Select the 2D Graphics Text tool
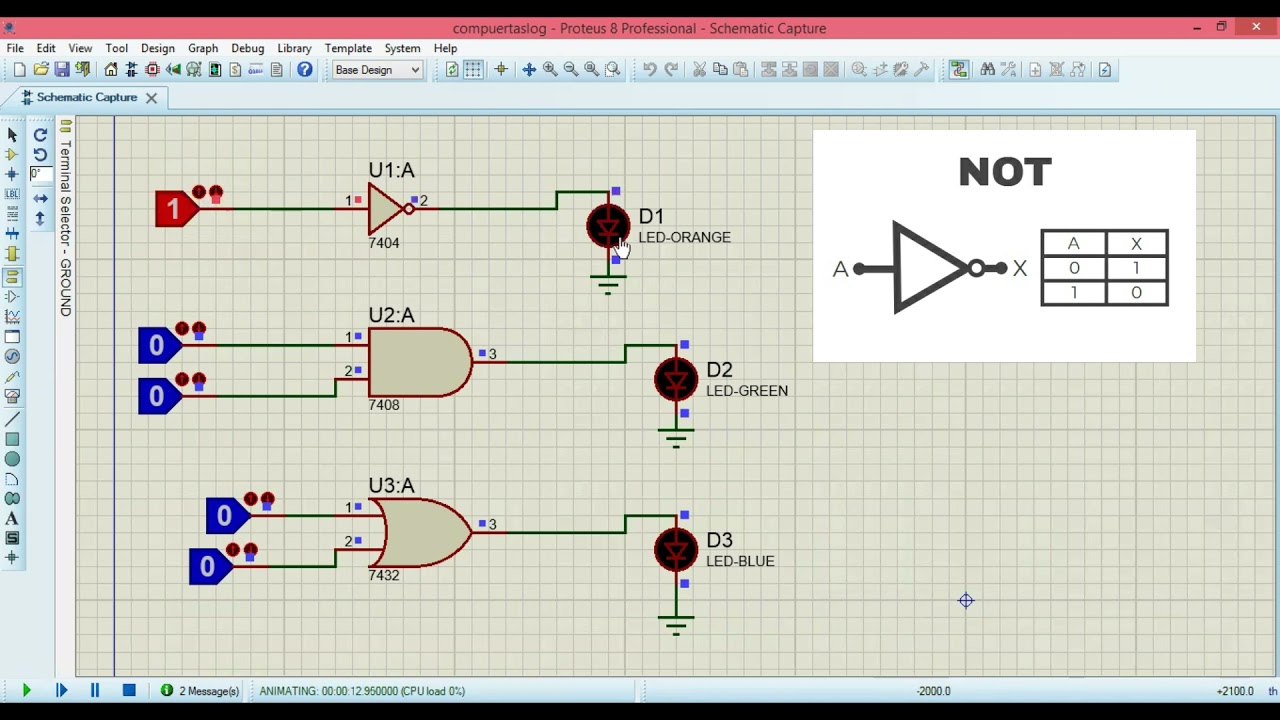 click(x=12, y=519)
